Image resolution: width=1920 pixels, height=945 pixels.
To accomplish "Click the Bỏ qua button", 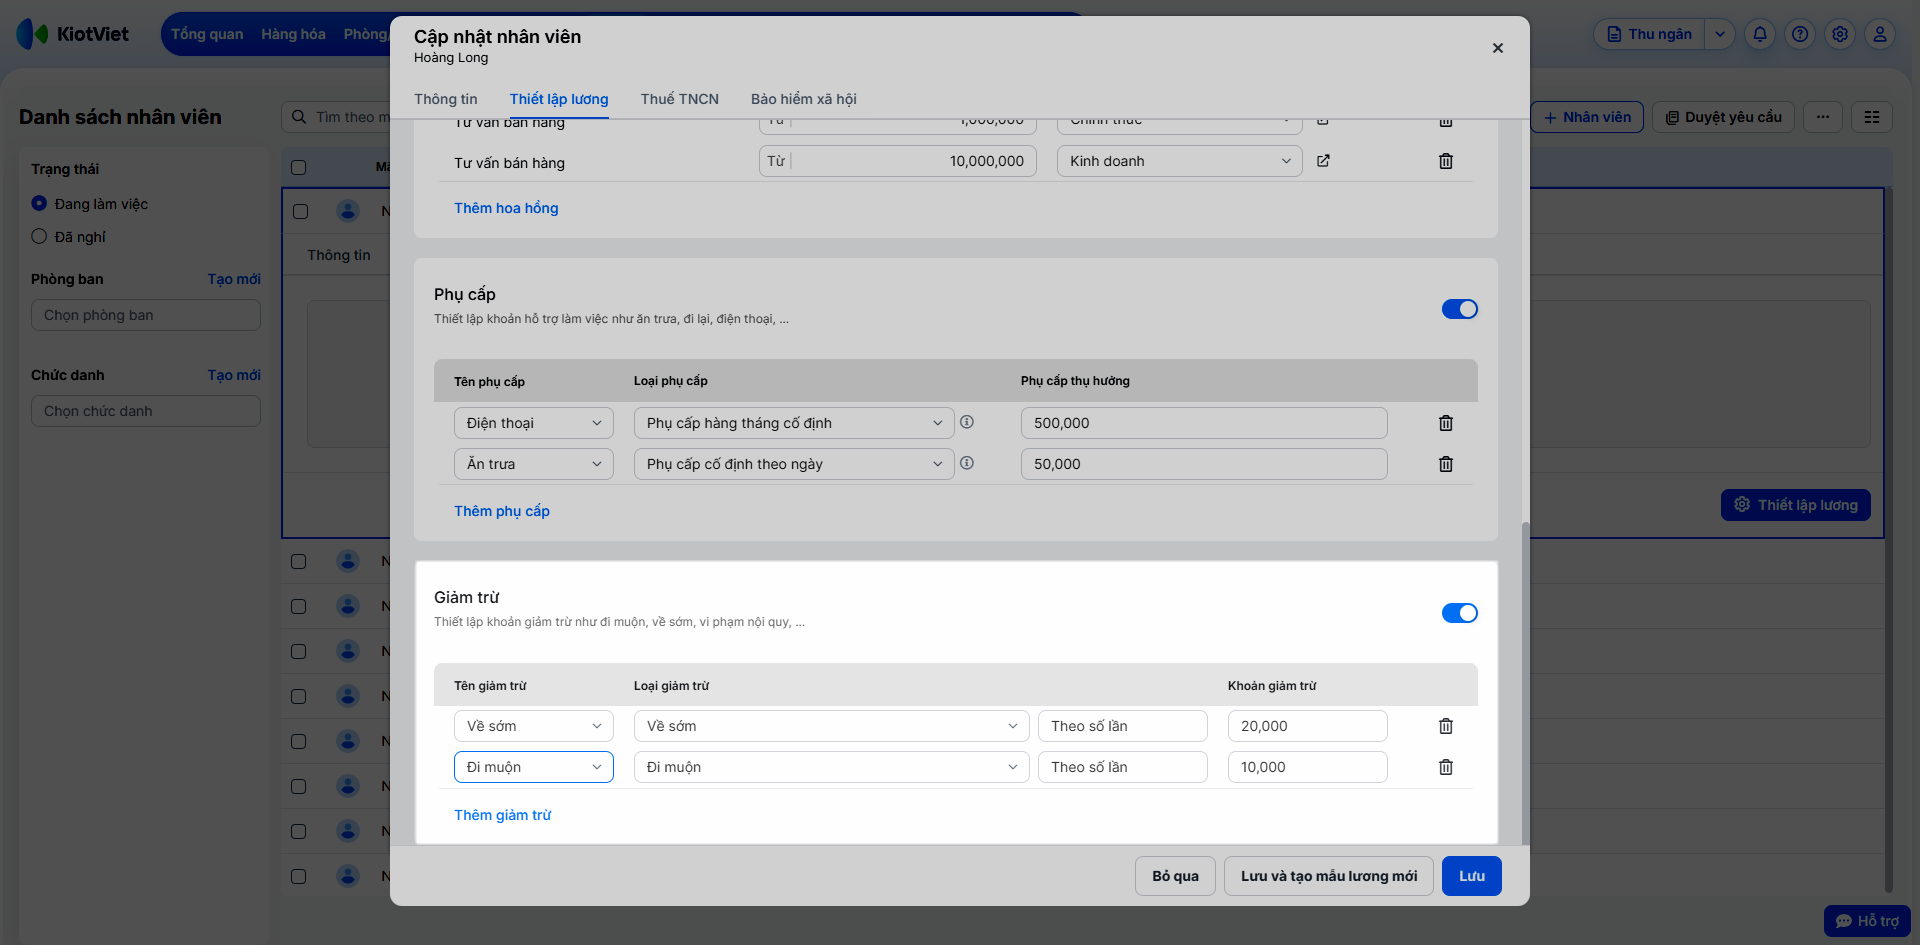I will click(x=1175, y=876).
